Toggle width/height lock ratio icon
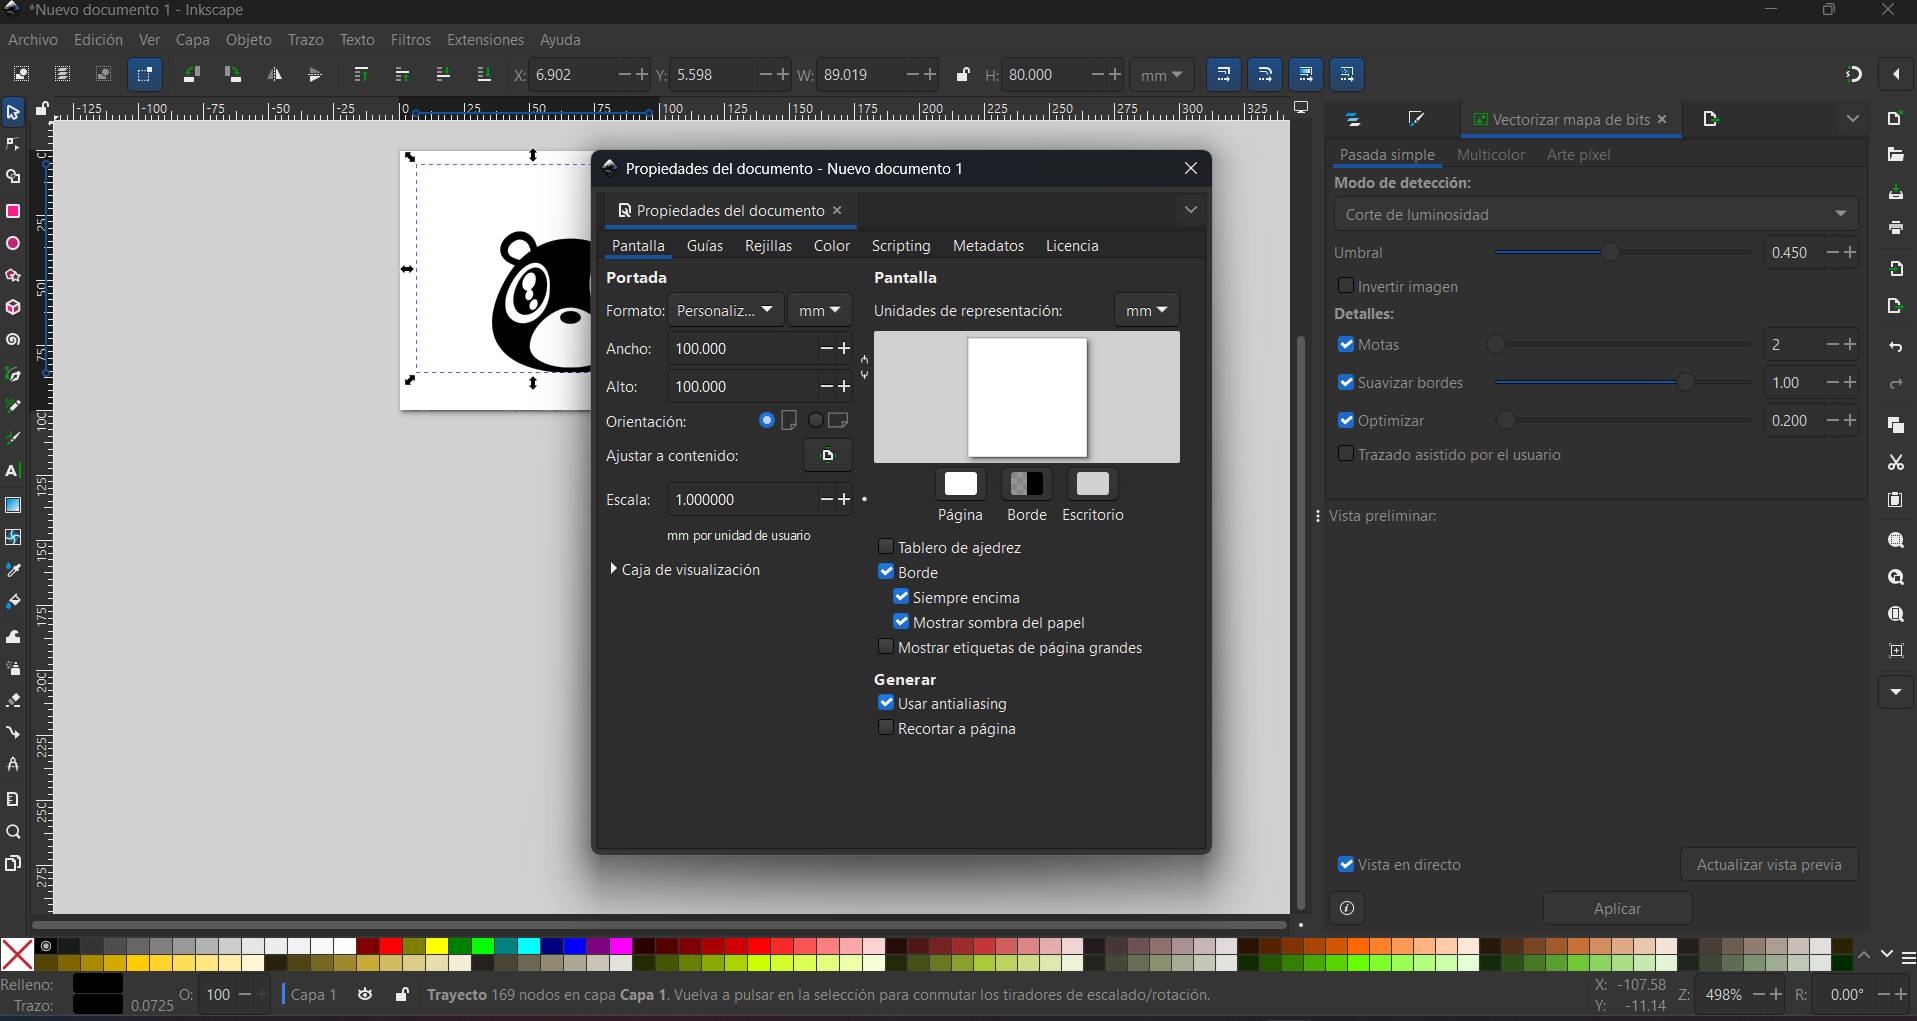Viewport: 1917px width, 1021px height. click(x=962, y=75)
